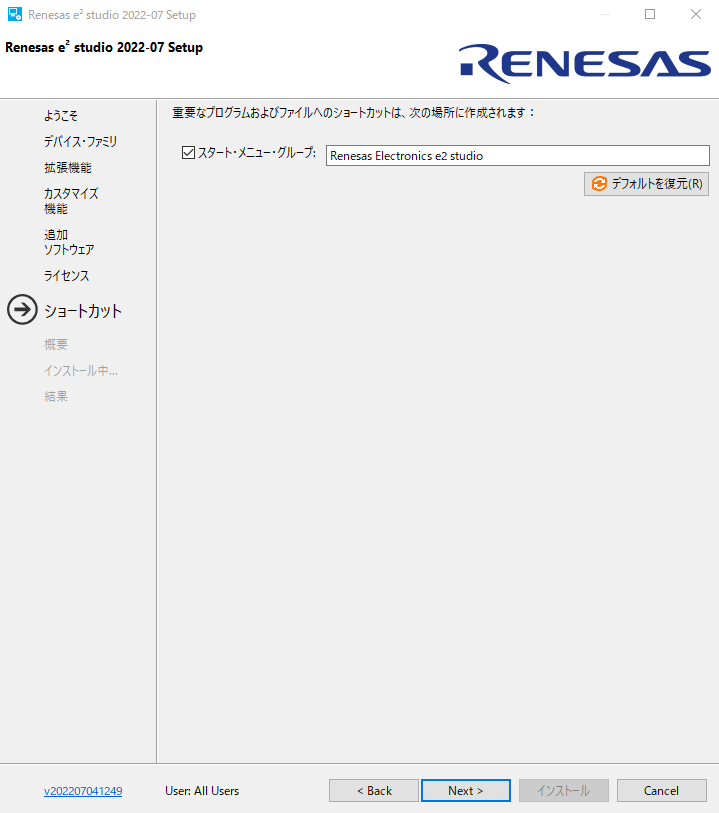This screenshot has width=719, height=813.
Task: Proceed with the Next > button
Action: [x=465, y=791]
